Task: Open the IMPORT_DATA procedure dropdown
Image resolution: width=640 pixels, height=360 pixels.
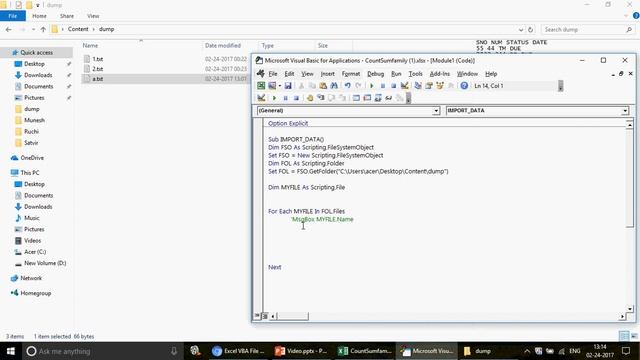Action: pyautogui.click(x=625, y=111)
